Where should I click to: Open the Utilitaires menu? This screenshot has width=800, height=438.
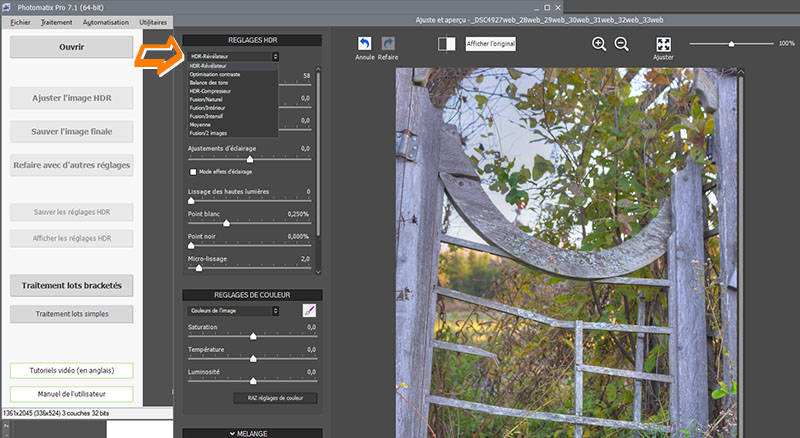[153, 22]
